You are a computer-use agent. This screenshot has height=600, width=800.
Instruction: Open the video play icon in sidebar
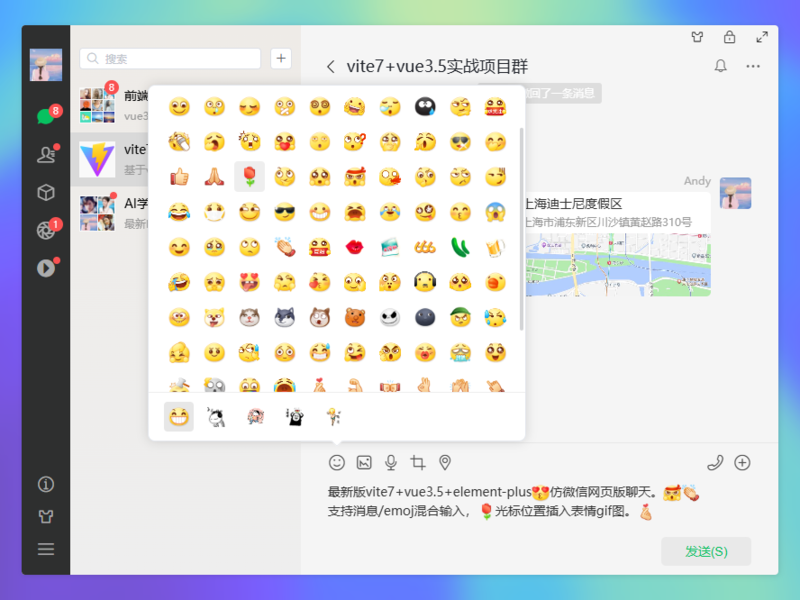46,268
